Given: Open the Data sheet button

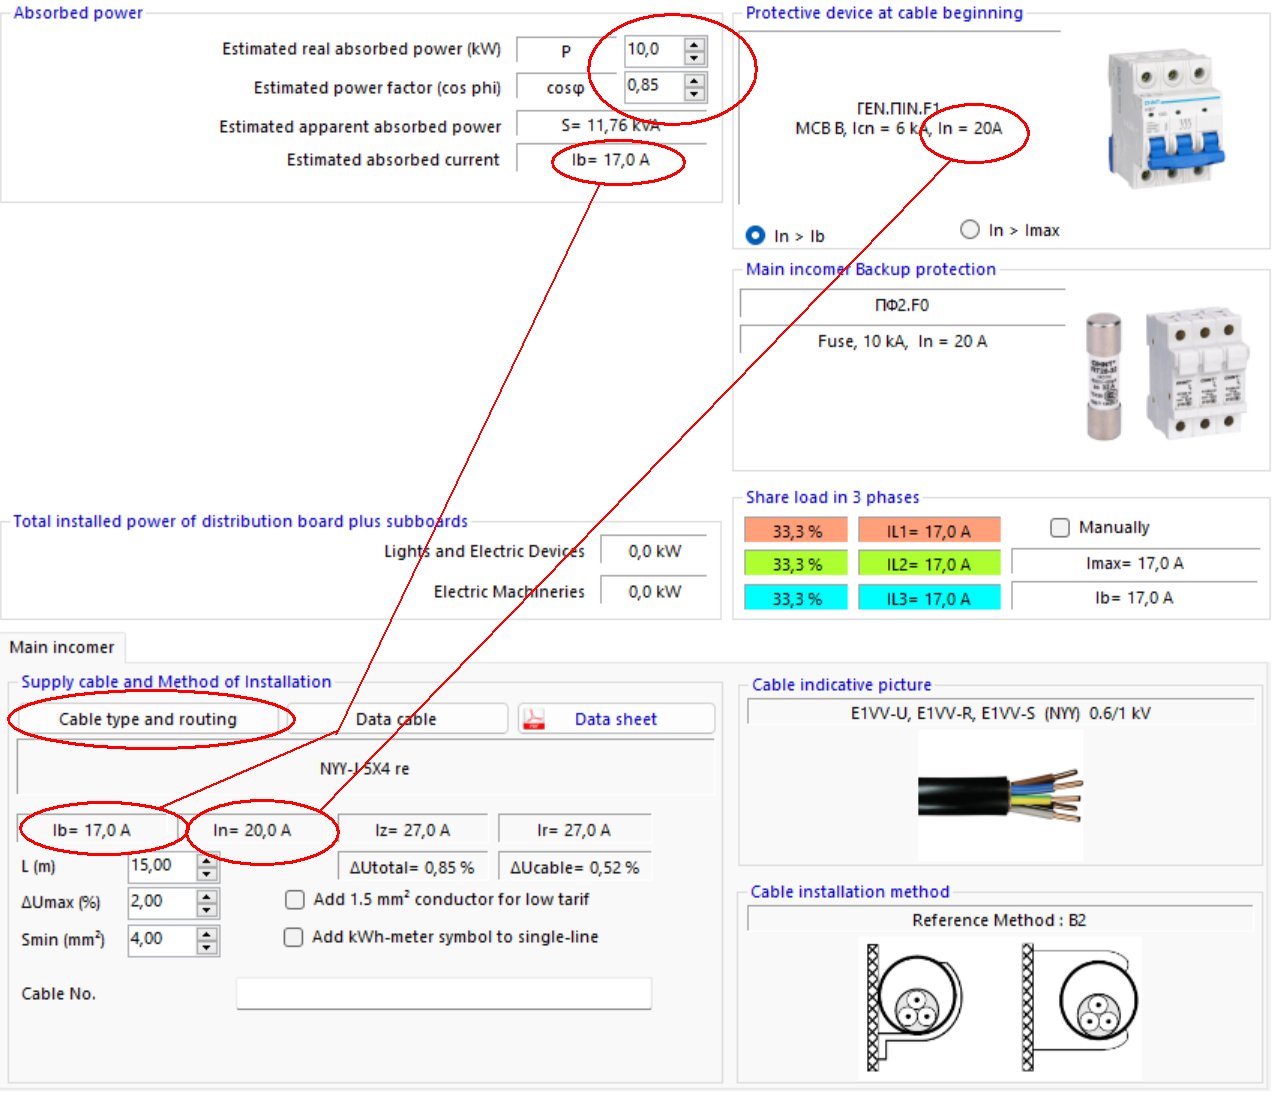Looking at the screenshot, I should pyautogui.click(x=616, y=720).
